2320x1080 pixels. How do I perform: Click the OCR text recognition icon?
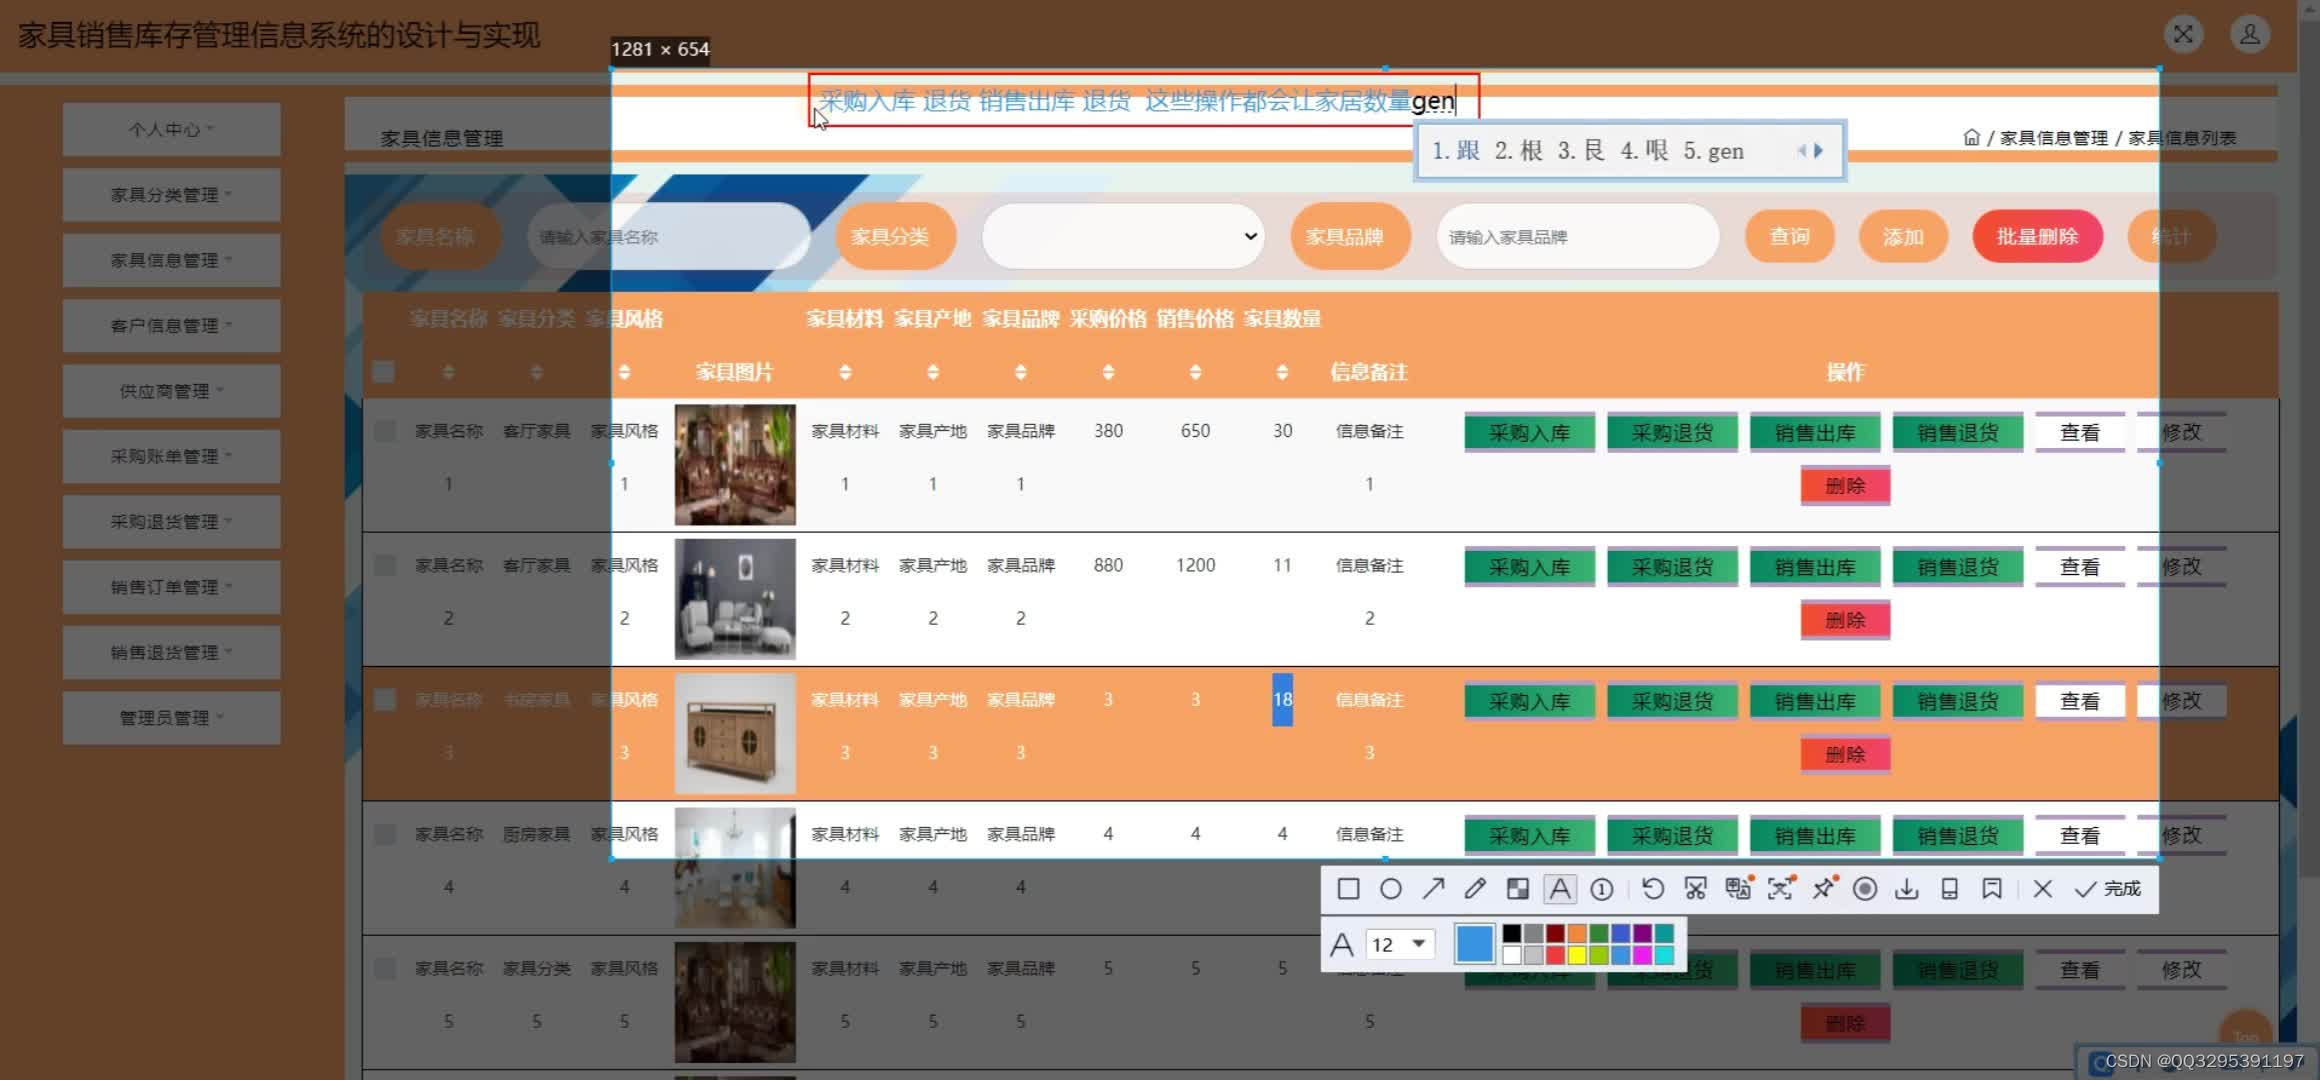(x=1781, y=888)
